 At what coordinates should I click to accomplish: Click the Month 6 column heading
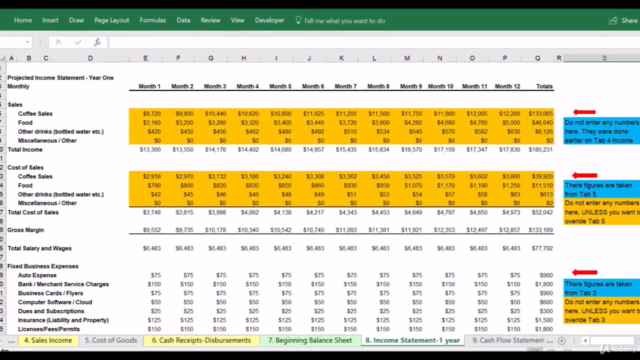coord(313,87)
